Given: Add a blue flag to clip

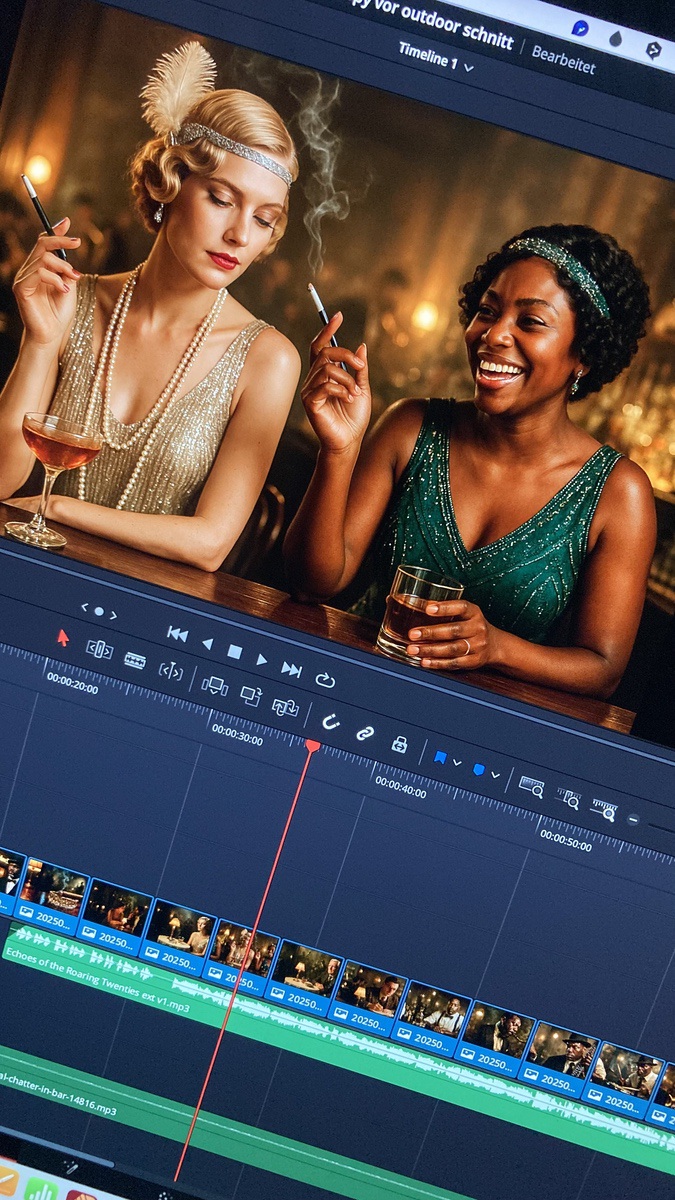Looking at the screenshot, I should coord(440,758).
